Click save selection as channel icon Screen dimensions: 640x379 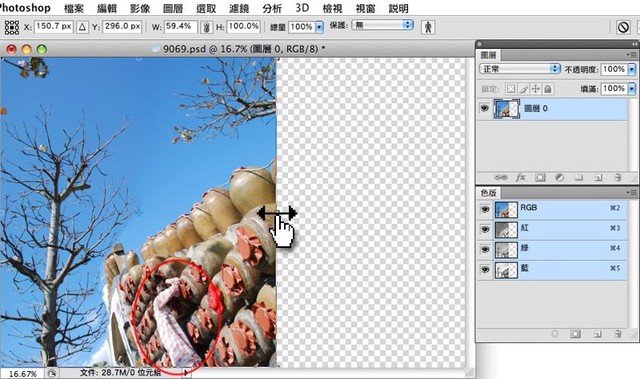(x=576, y=334)
